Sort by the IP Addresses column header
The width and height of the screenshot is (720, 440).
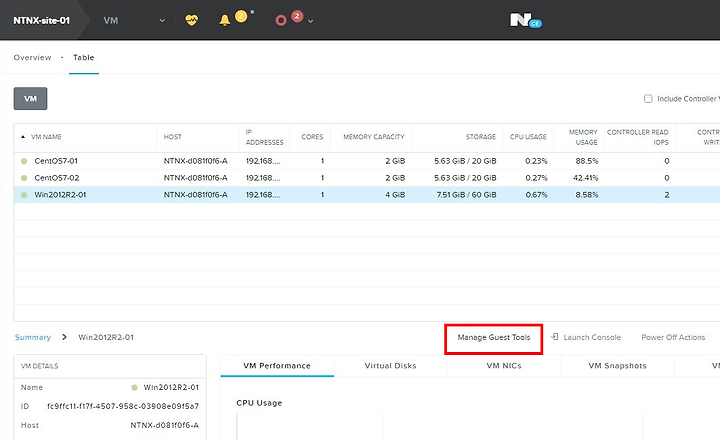click(x=264, y=137)
